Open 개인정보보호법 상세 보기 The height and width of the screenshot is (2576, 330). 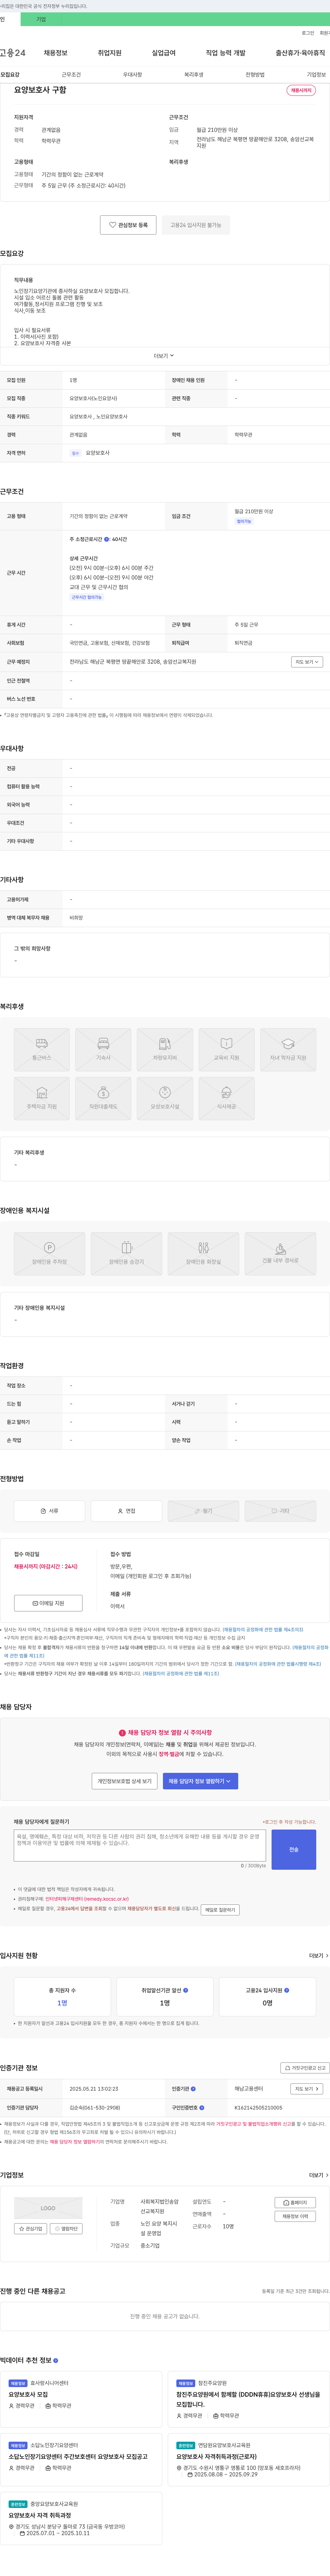pyautogui.click(x=125, y=1781)
